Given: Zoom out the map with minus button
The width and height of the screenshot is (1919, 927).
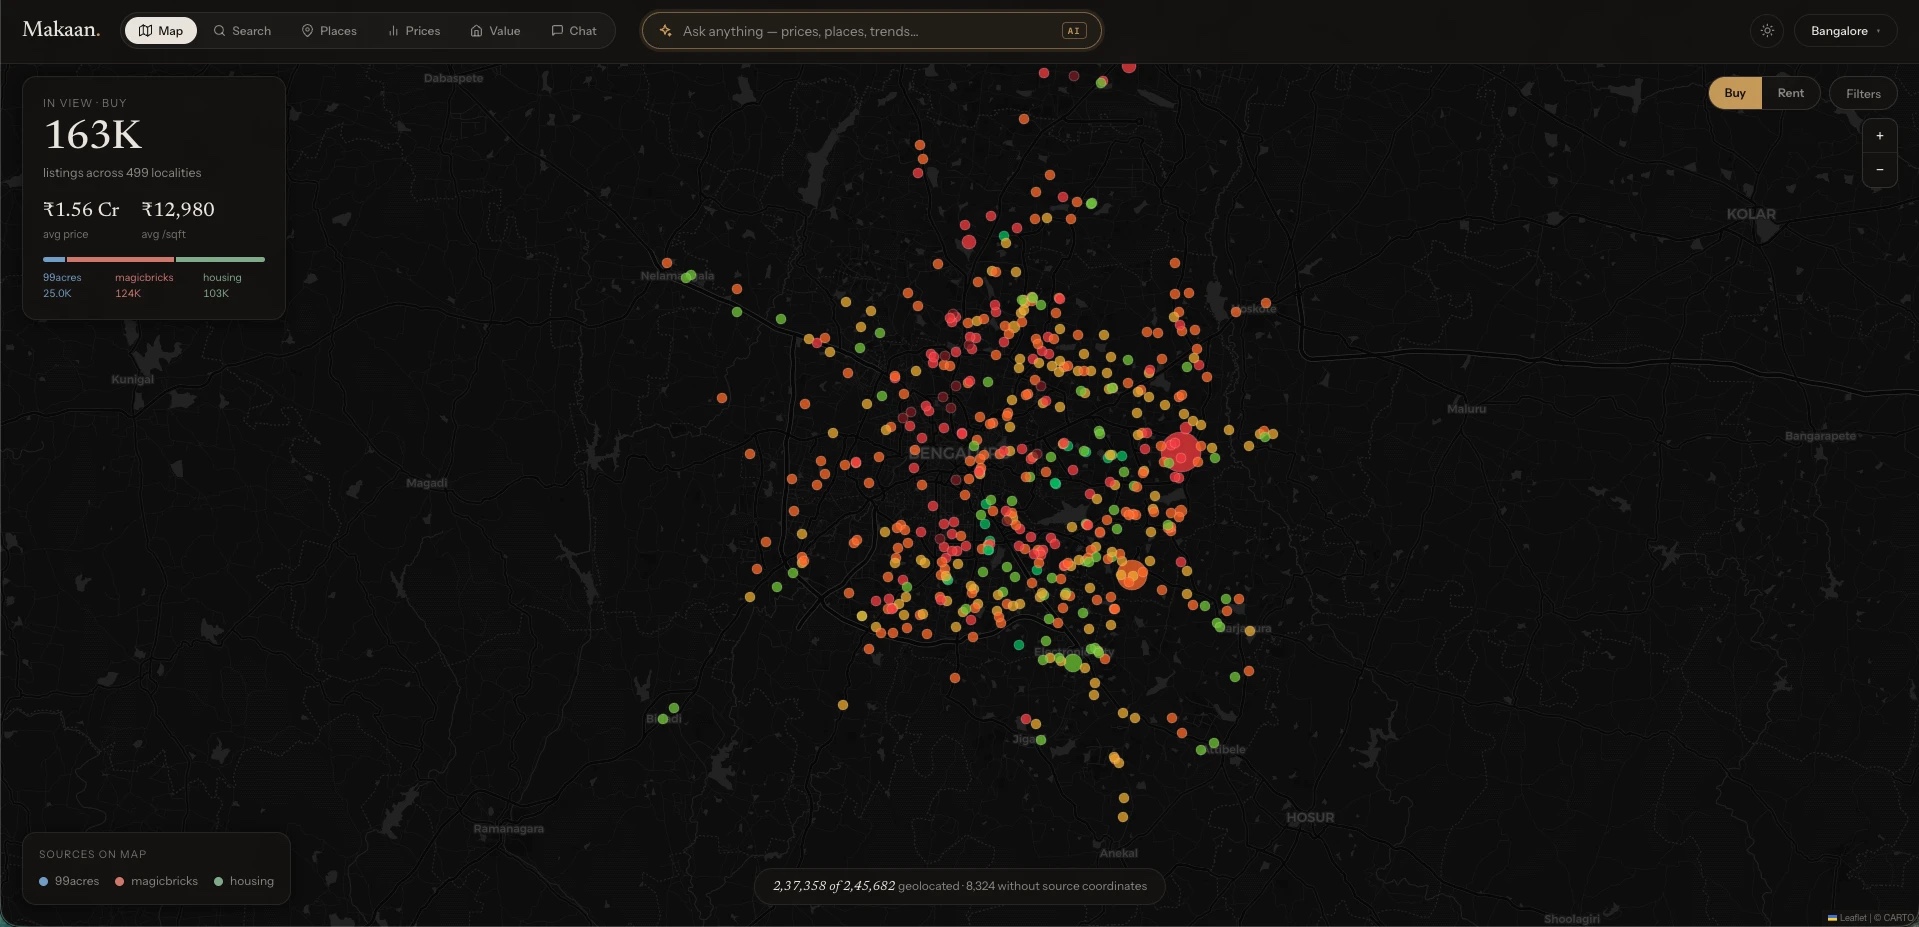Looking at the screenshot, I should (1880, 170).
